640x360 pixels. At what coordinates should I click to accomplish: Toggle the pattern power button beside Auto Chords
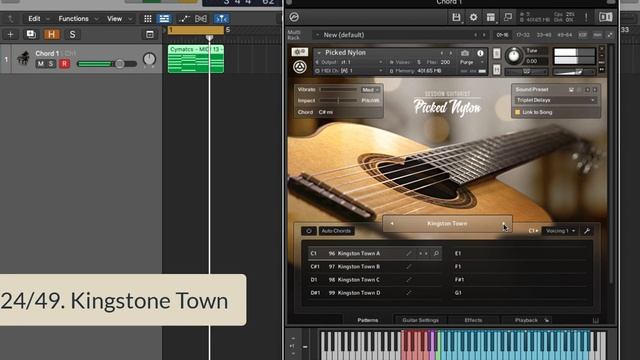(x=309, y=231)
